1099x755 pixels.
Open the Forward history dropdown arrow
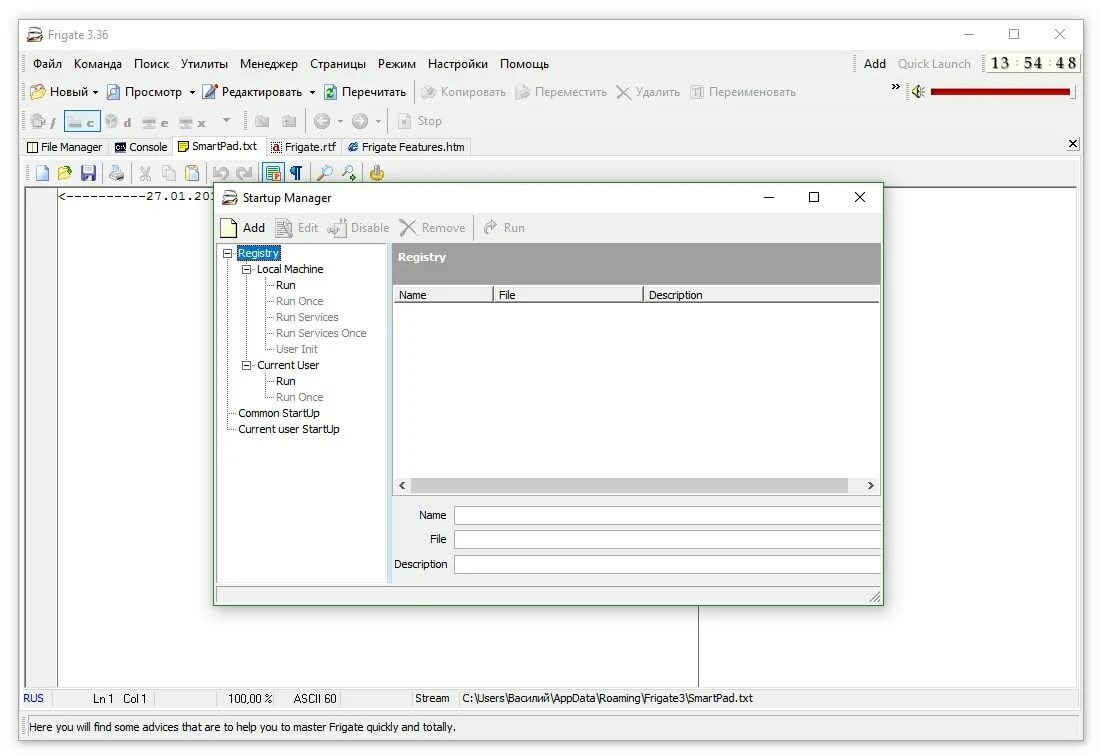[378, 121]
